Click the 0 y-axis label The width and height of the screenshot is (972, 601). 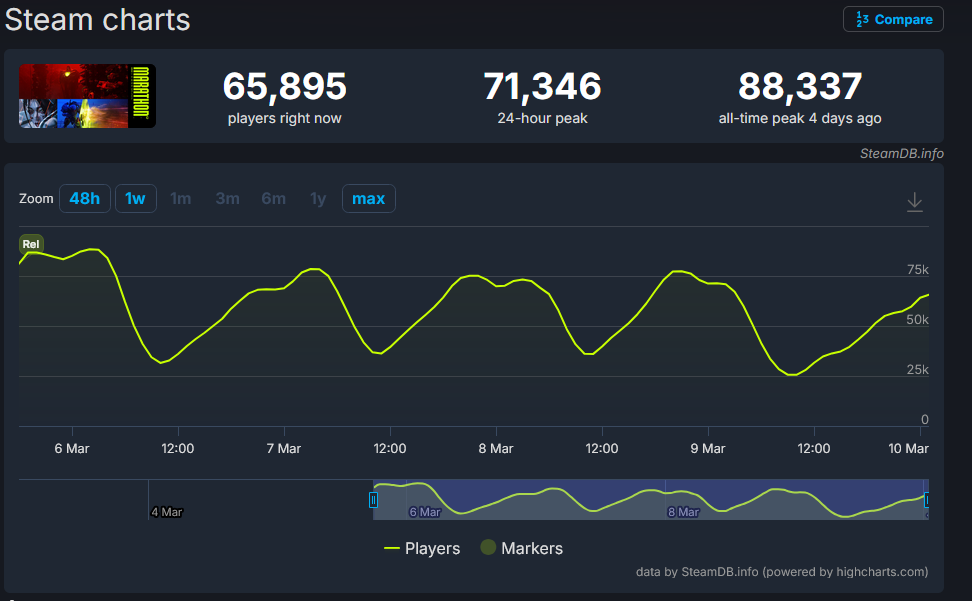(x=924, y=419)
